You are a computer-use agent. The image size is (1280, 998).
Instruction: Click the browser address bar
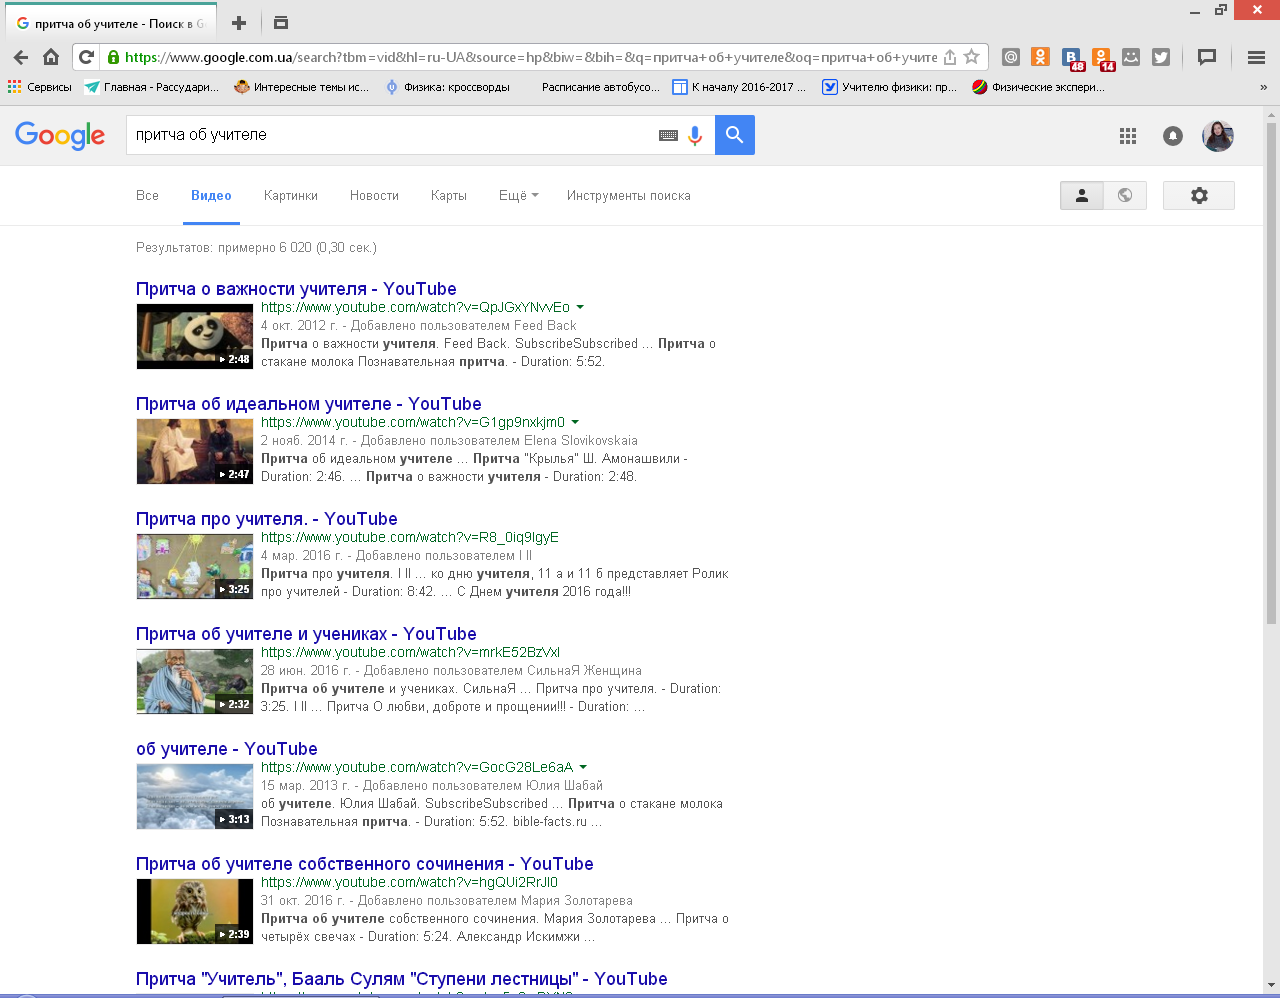pos(530,57)
